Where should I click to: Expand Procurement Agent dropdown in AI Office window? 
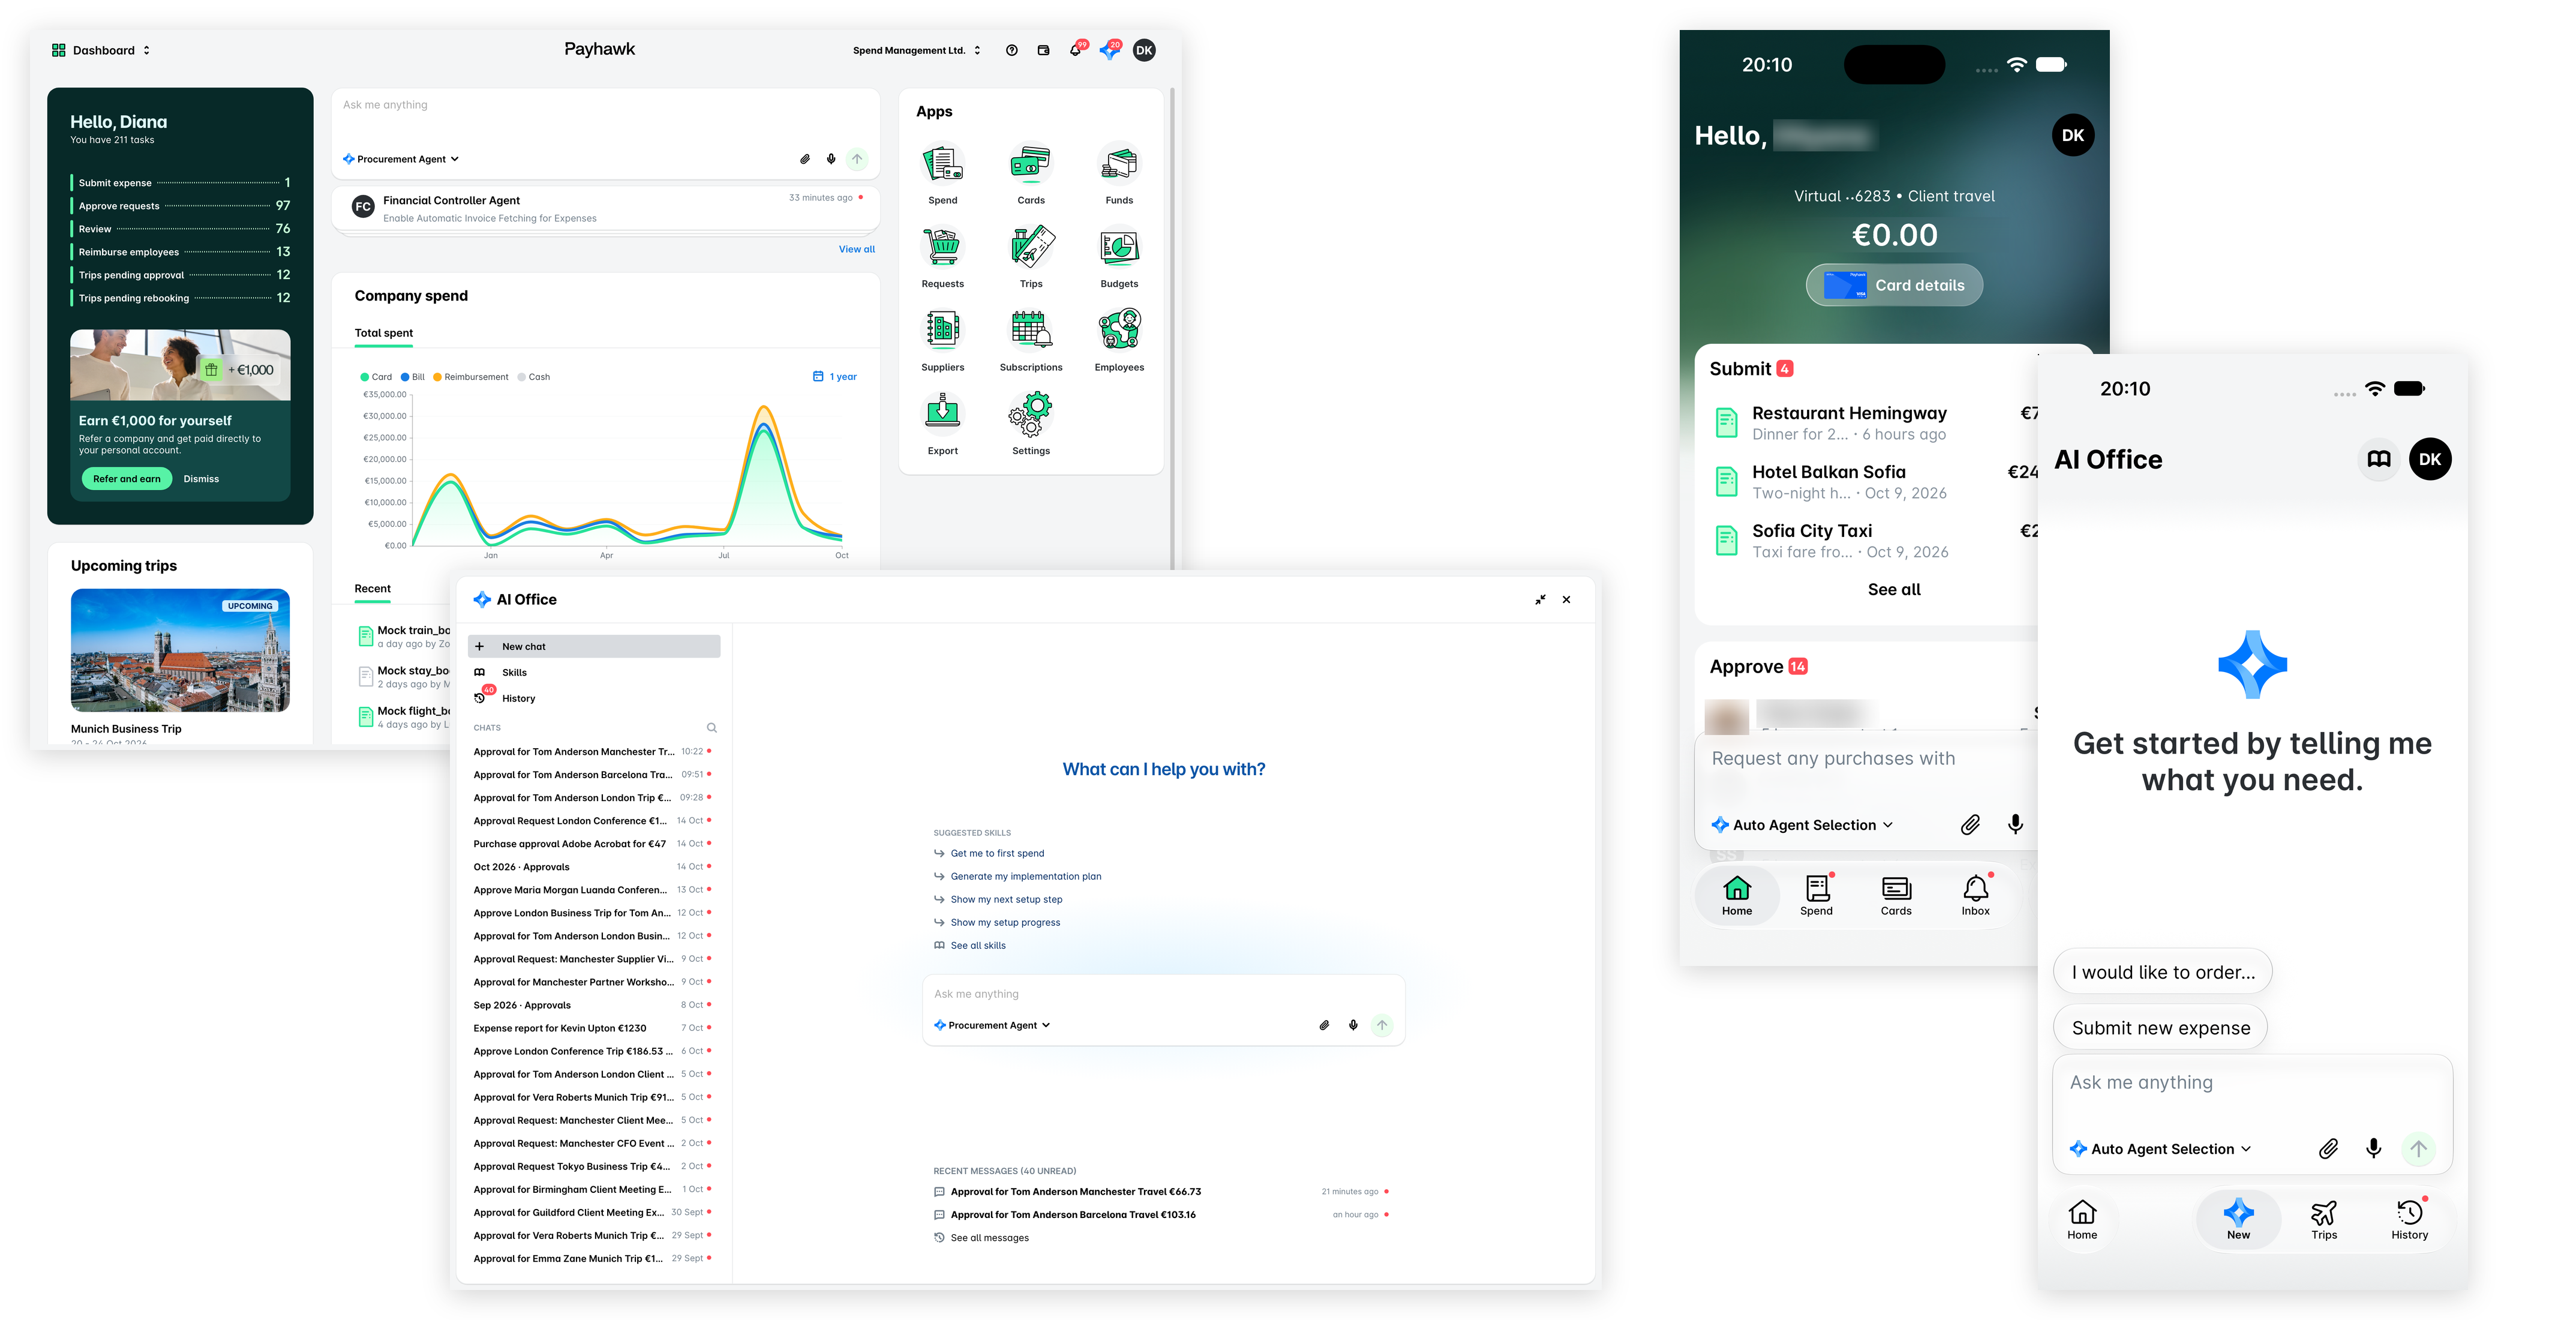[x=992, y=1025]
